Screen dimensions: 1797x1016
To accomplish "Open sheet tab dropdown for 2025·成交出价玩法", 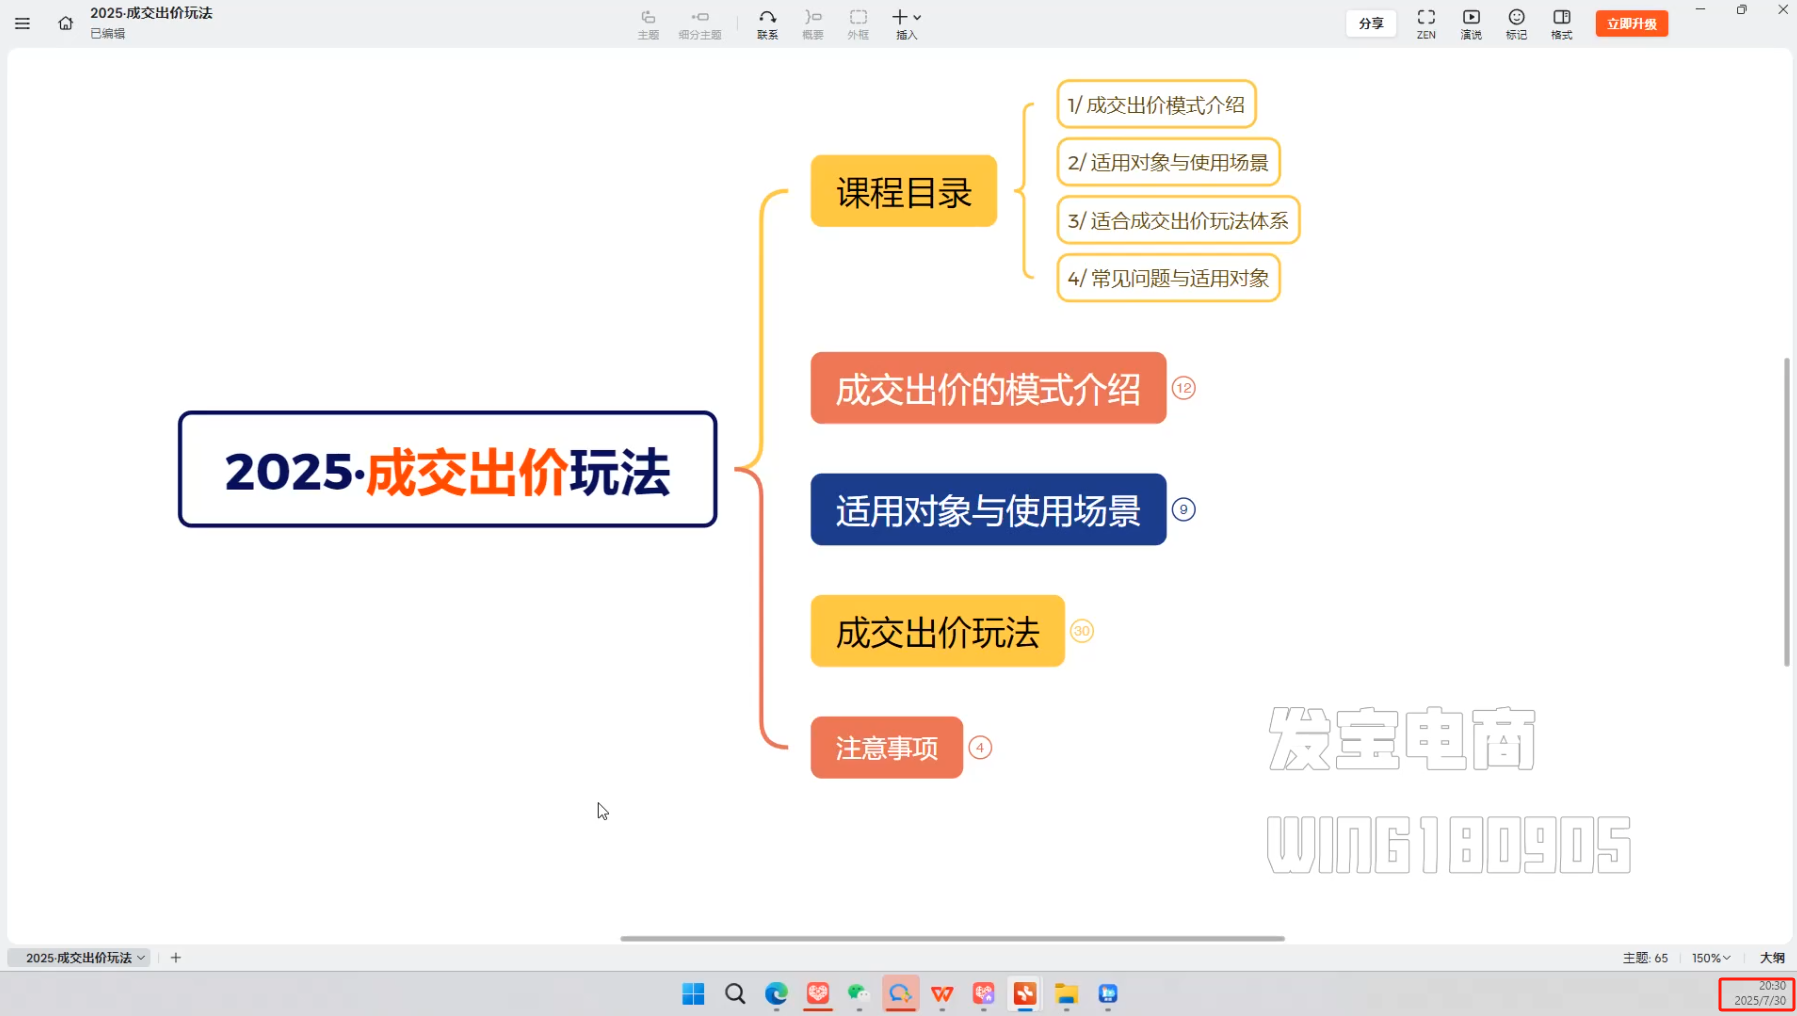I will [x=141, y=958].
